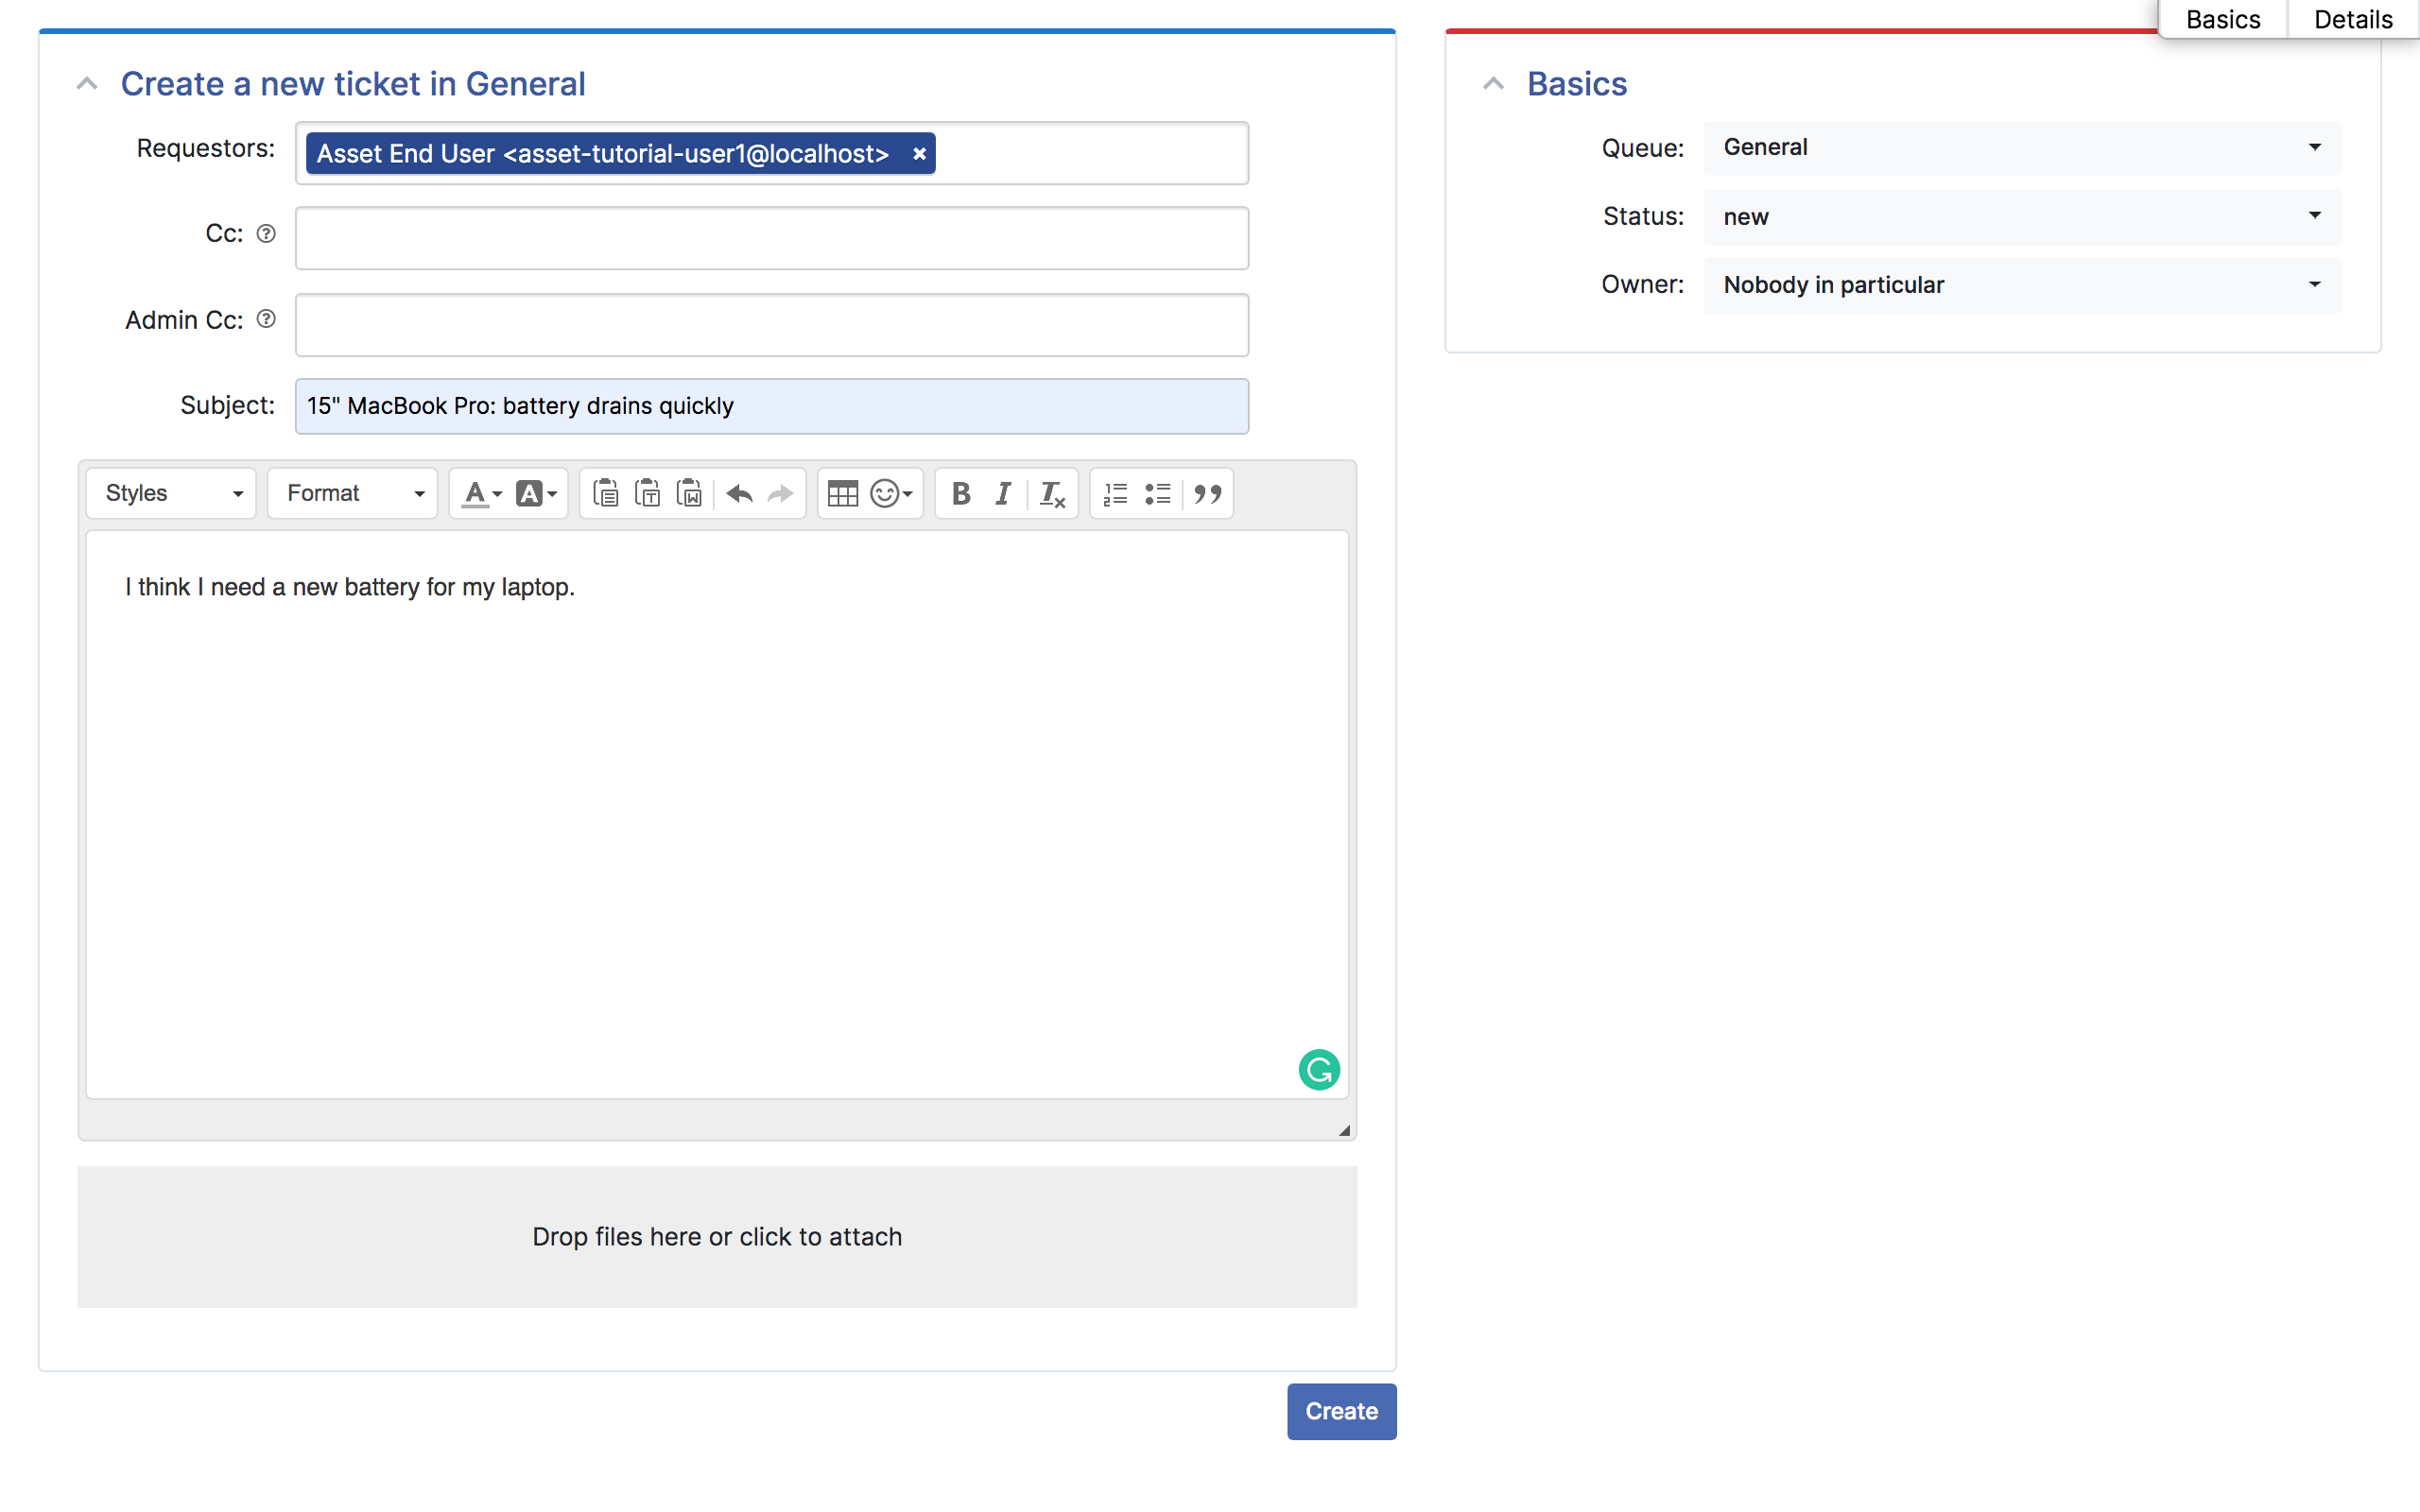
Task: Insert a bulleted list
Action: point(1157,493)
